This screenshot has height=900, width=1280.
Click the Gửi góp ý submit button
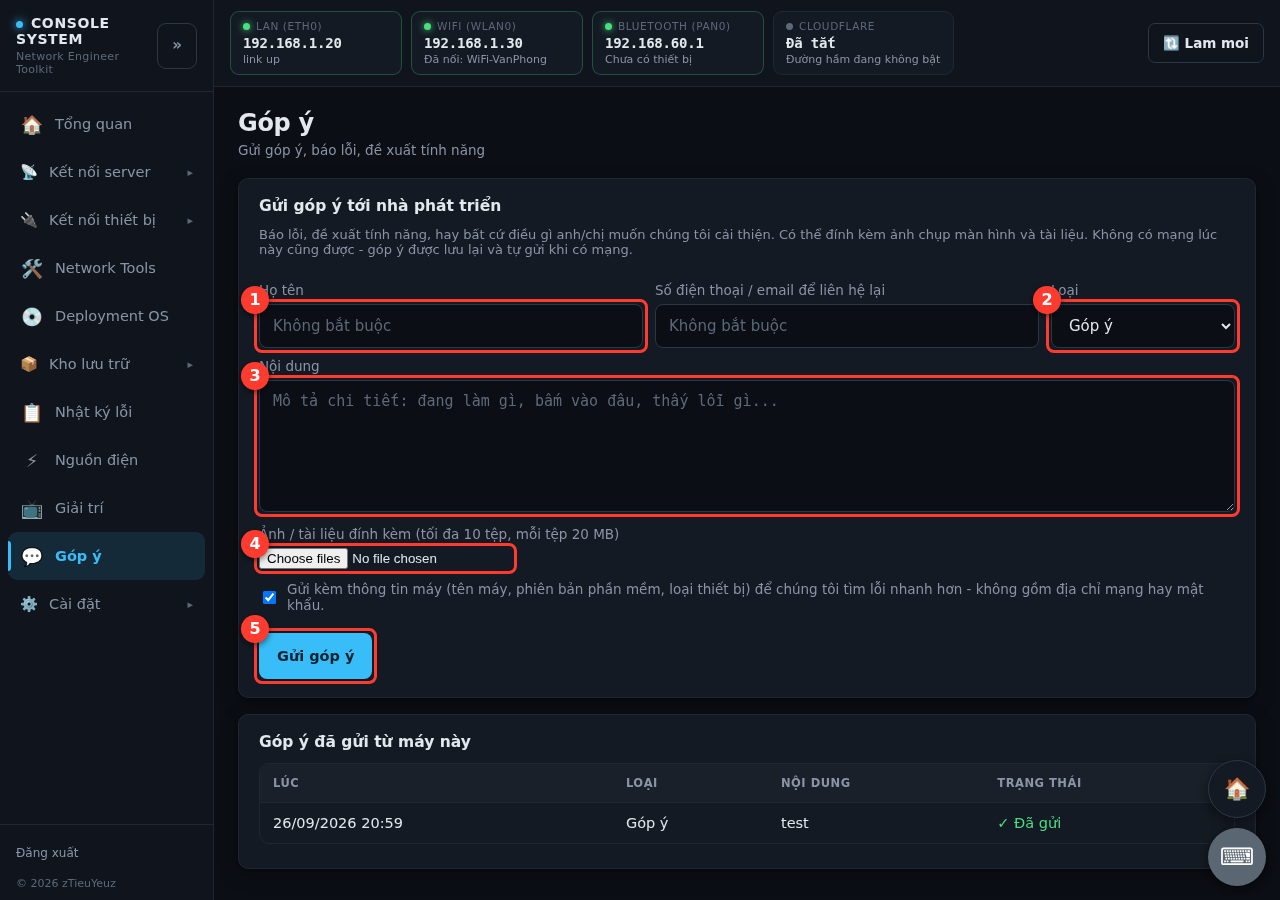coord(315,656)
